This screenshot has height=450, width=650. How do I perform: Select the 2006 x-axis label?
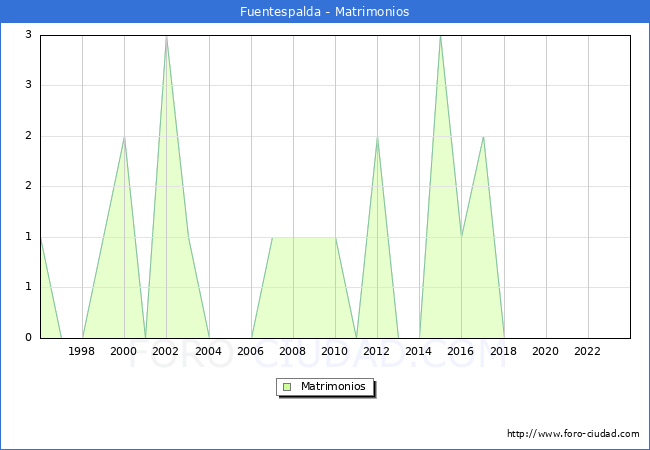pyautogui.click(x=251, y=351)
